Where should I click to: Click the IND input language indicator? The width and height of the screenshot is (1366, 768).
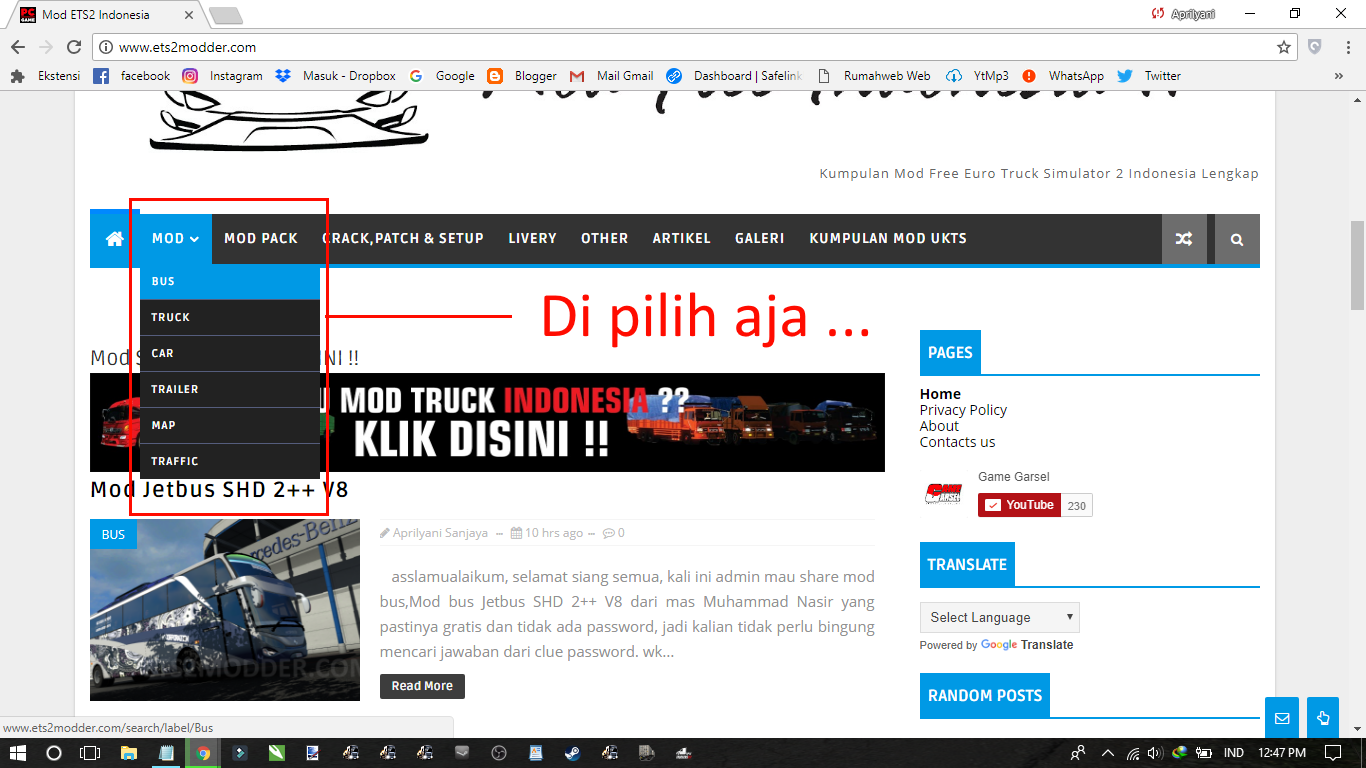pos(1234,753)
